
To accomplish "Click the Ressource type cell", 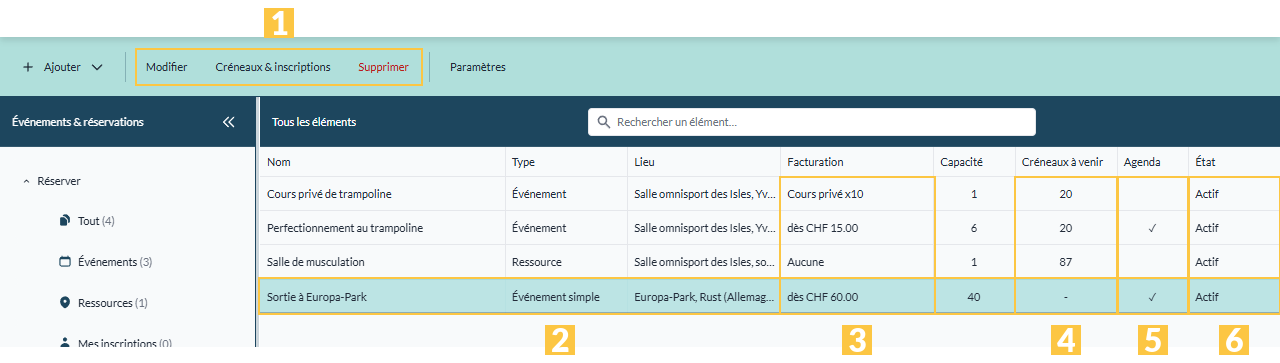I will click(566, 262).
